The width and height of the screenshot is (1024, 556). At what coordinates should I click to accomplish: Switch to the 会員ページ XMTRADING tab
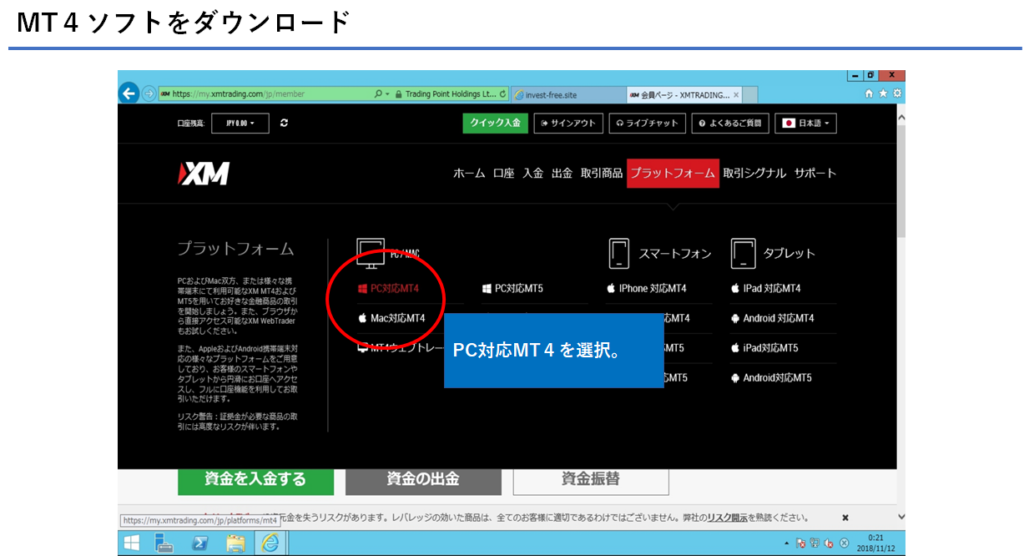(x=684, y=95)
